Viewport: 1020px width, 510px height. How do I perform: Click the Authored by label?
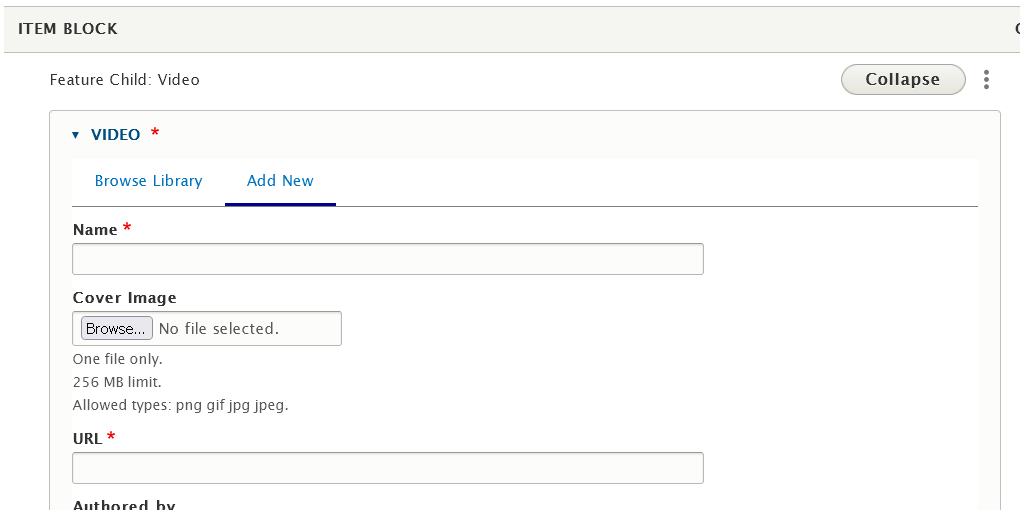[124, 504]
